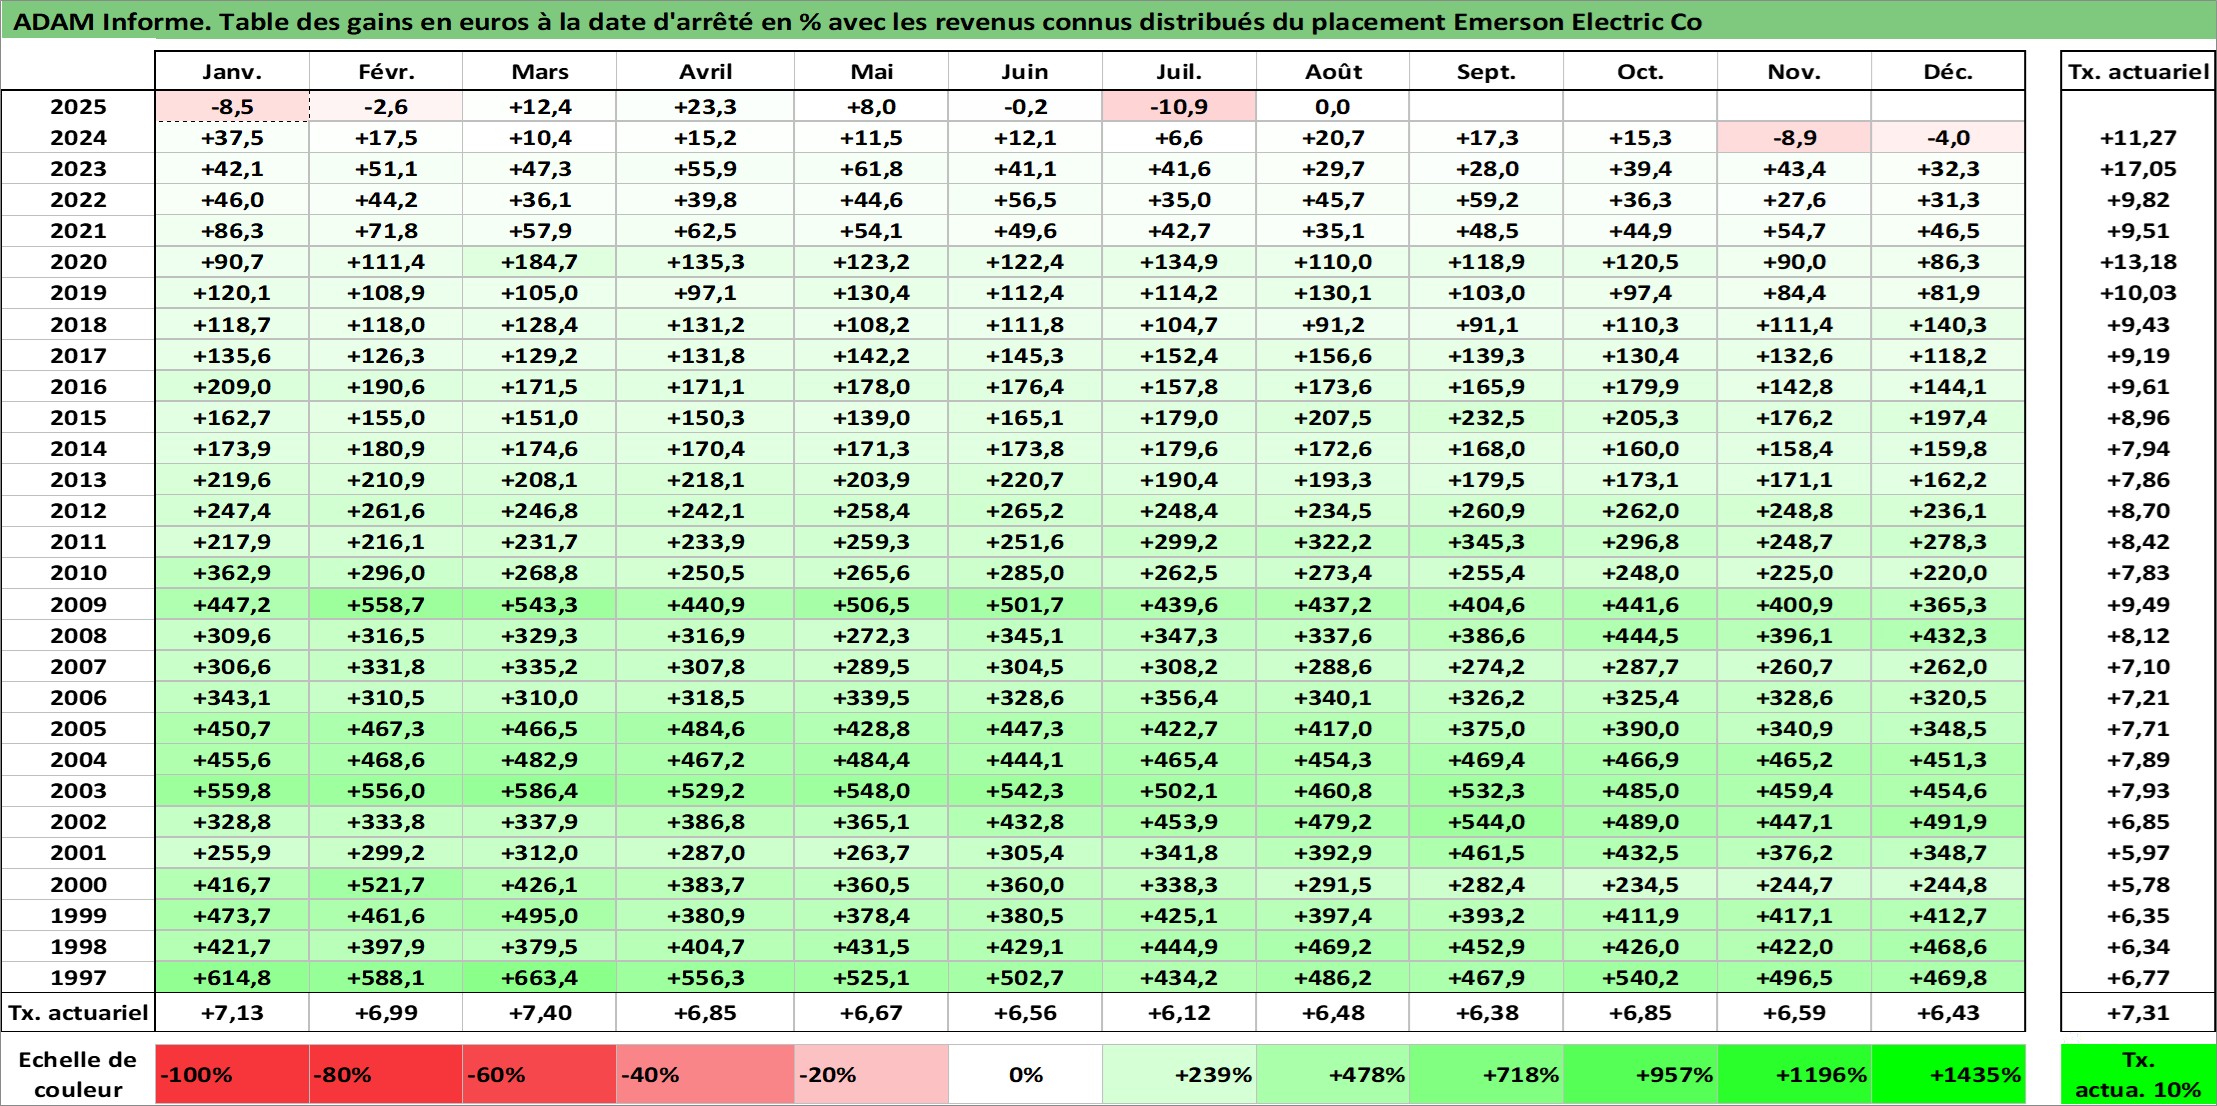
Task: Click the 'Avril' column header
Action: pyautogui.click(x=705, y=72)
